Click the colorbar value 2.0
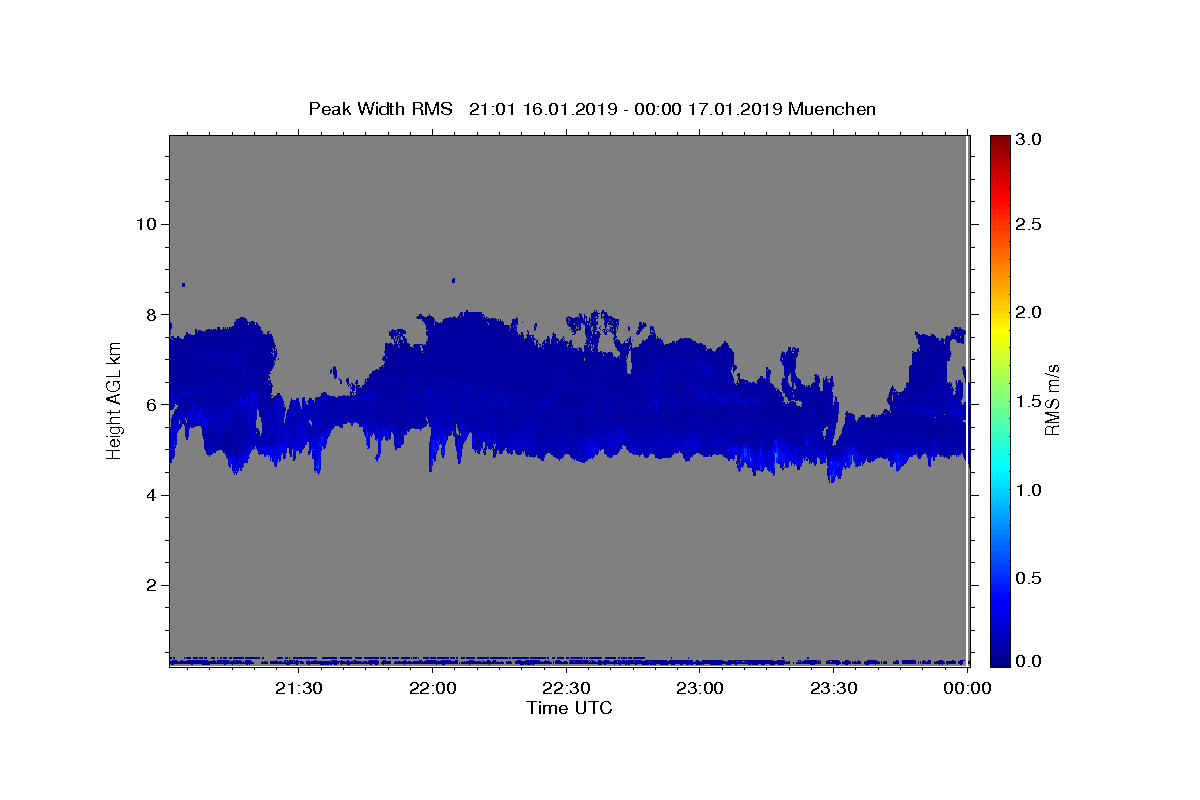Viewport: 1200px width, 800px height. (x=1030, y=313)
